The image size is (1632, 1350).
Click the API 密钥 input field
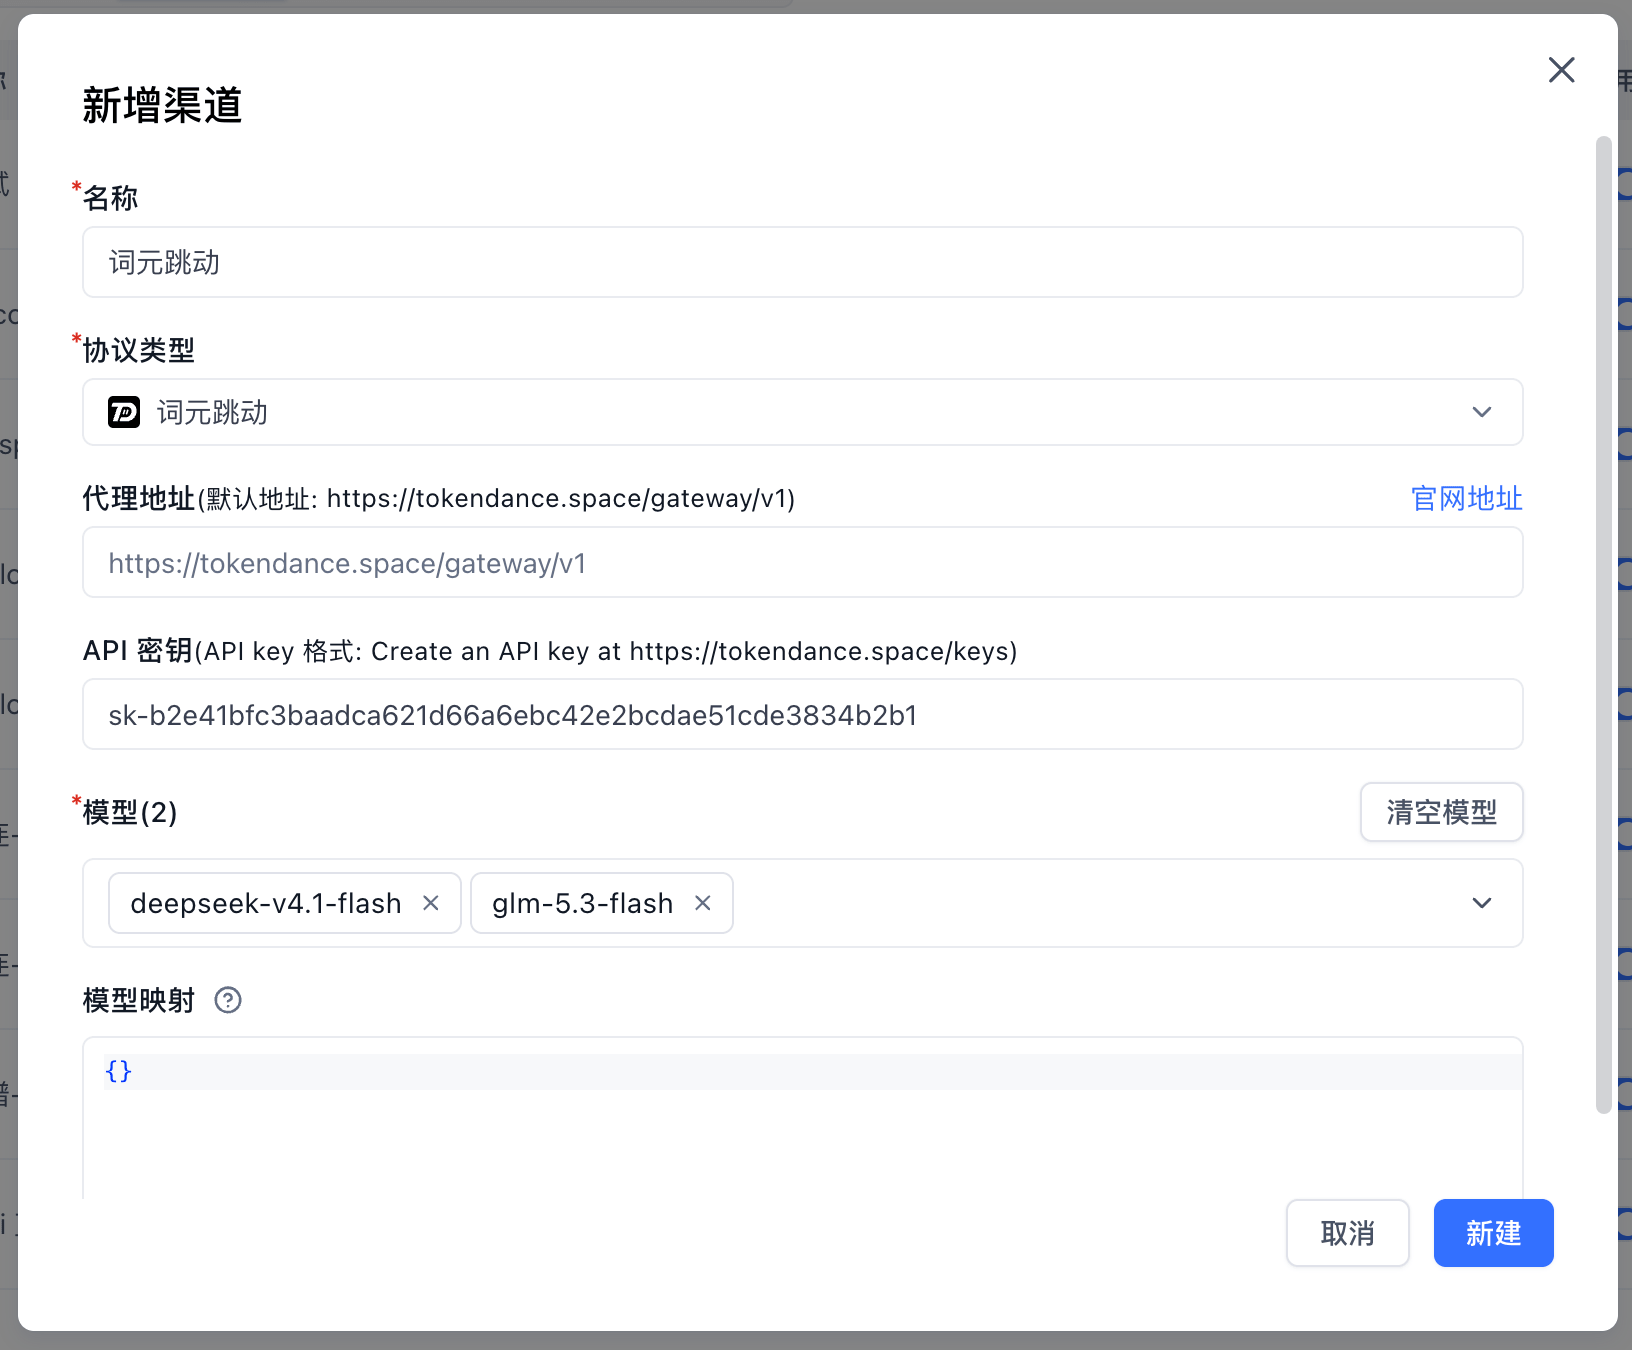[802, 714]
